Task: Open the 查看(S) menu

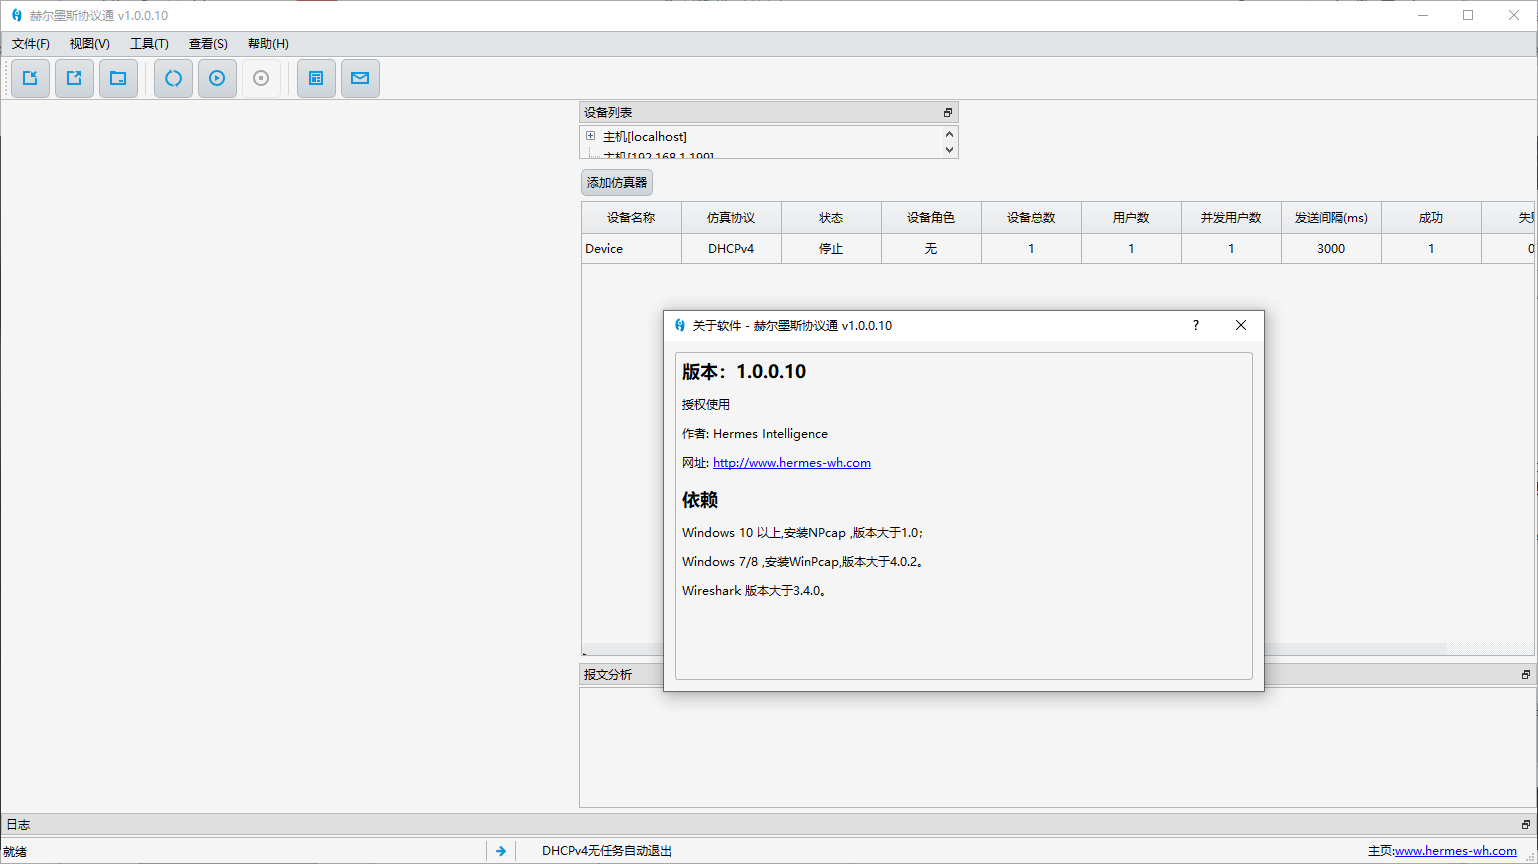Action: tap(208, 44)
